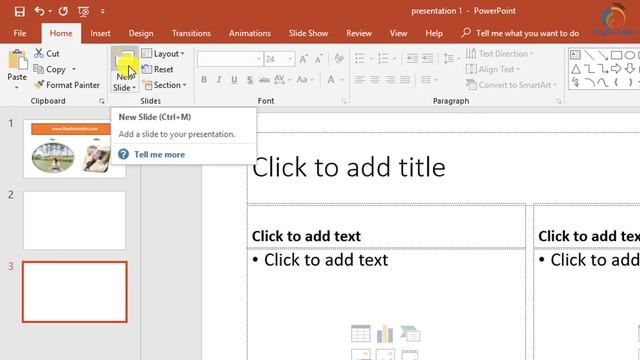Open the Undo history dropdown arrow
Viewport: 640px width, 360px height.
tap(50, 11)
